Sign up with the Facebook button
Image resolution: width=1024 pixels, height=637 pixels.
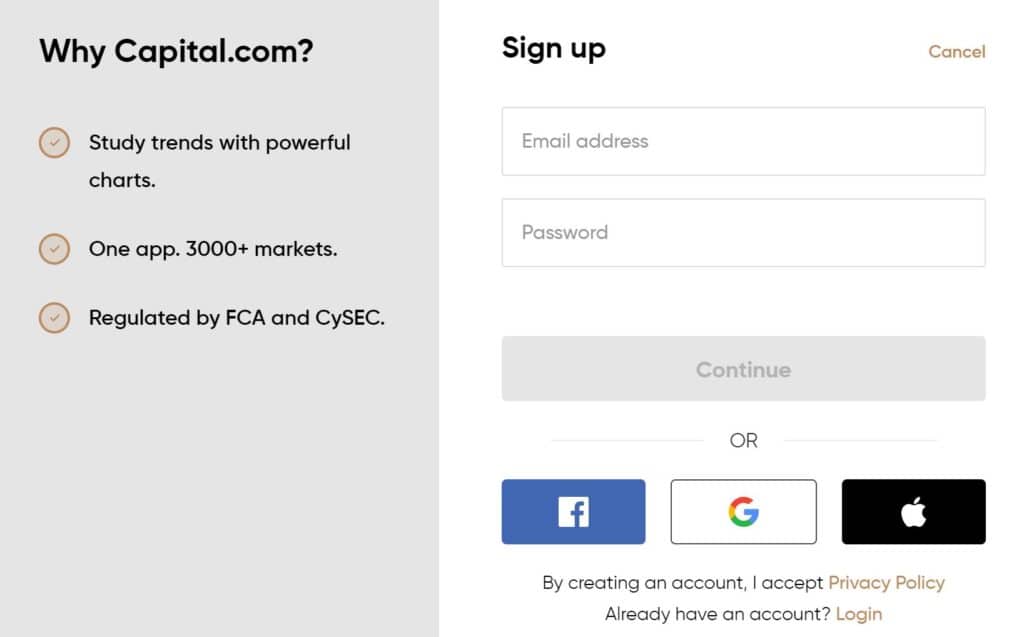pyautogui.click(x=573, y=512)
